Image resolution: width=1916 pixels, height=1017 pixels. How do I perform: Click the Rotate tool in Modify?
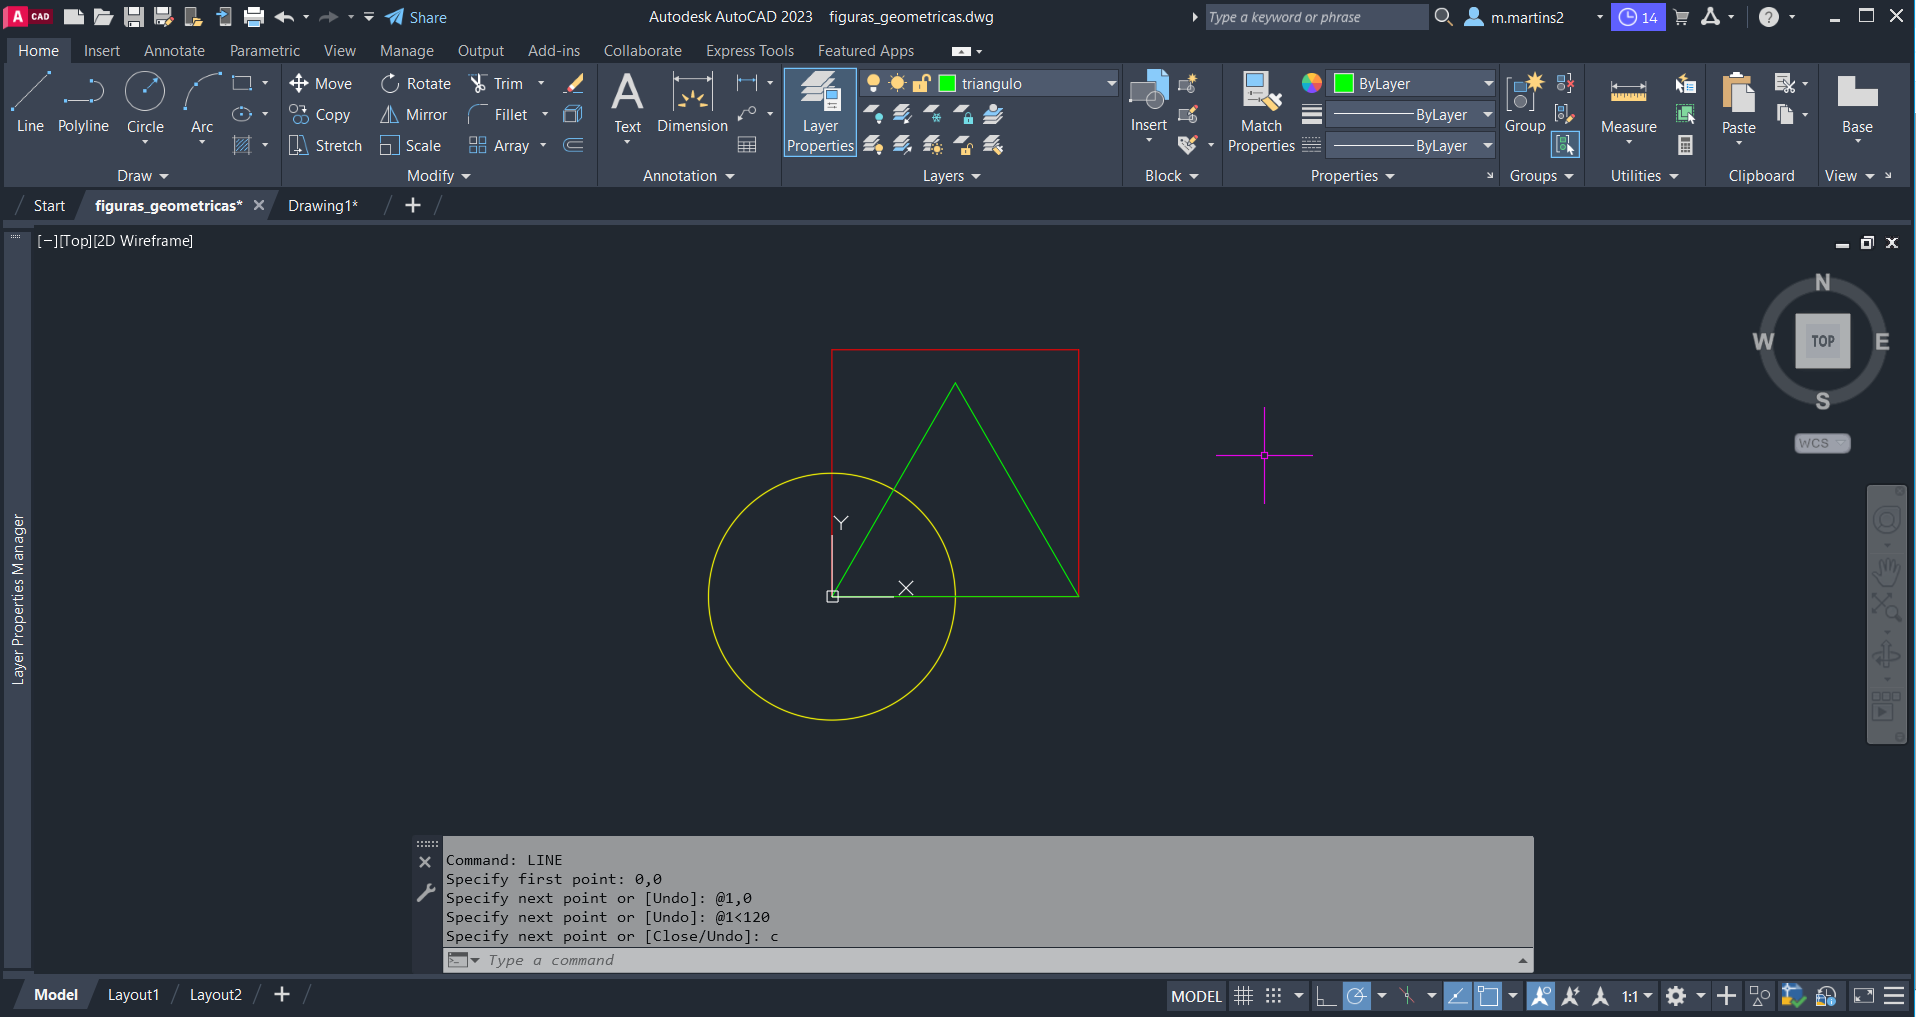click(416, 84)
